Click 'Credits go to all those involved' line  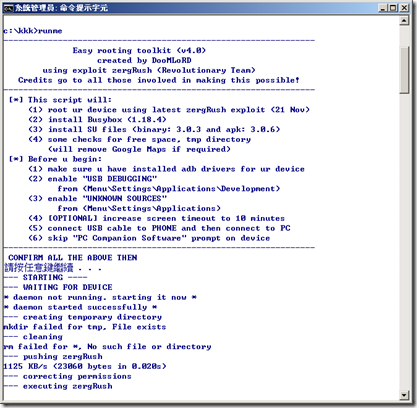click(x=159, y=80)
